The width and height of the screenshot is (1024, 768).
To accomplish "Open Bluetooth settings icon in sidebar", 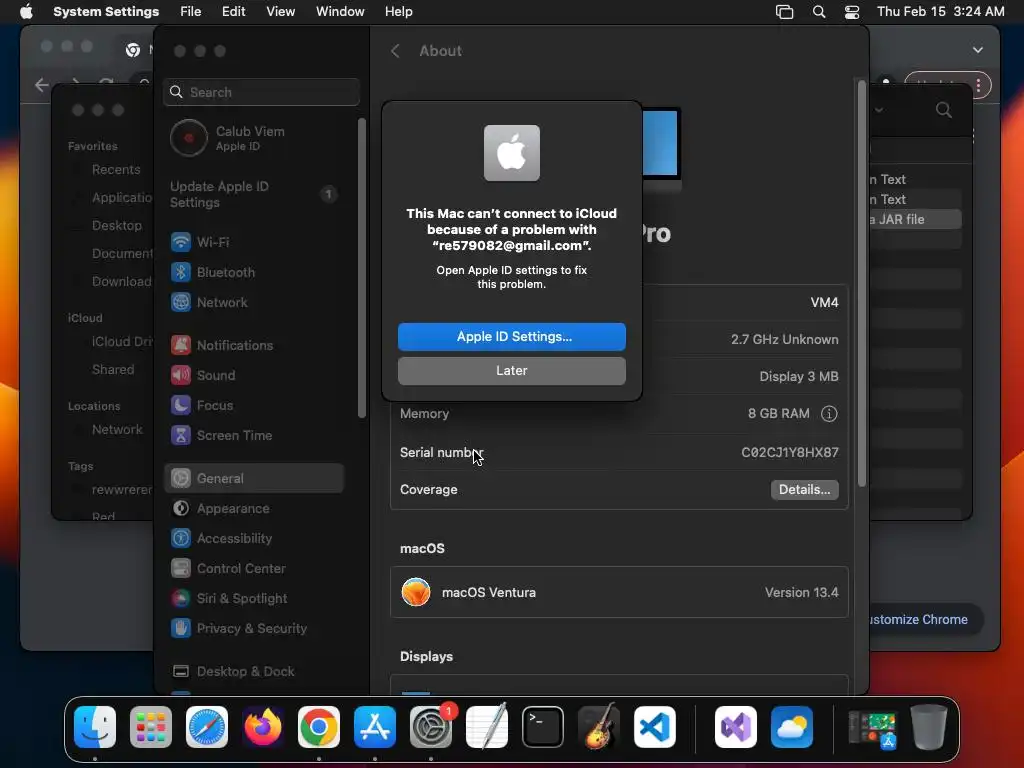I will 181,272.
